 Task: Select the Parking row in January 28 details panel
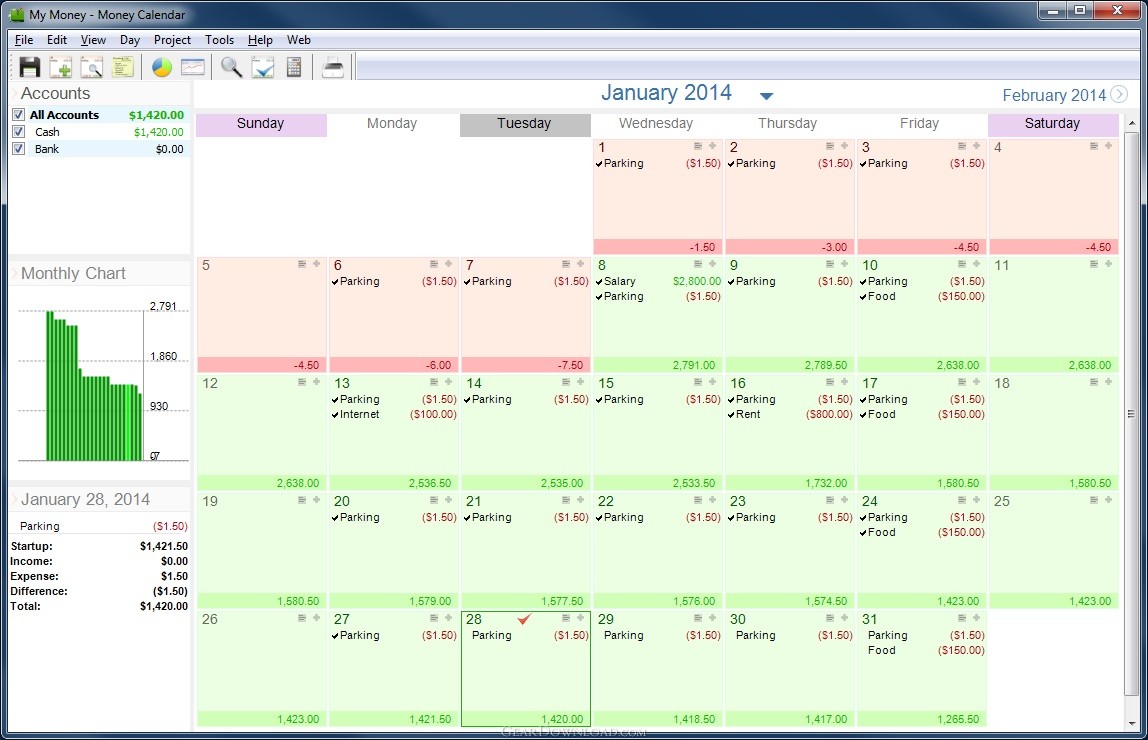100,526
